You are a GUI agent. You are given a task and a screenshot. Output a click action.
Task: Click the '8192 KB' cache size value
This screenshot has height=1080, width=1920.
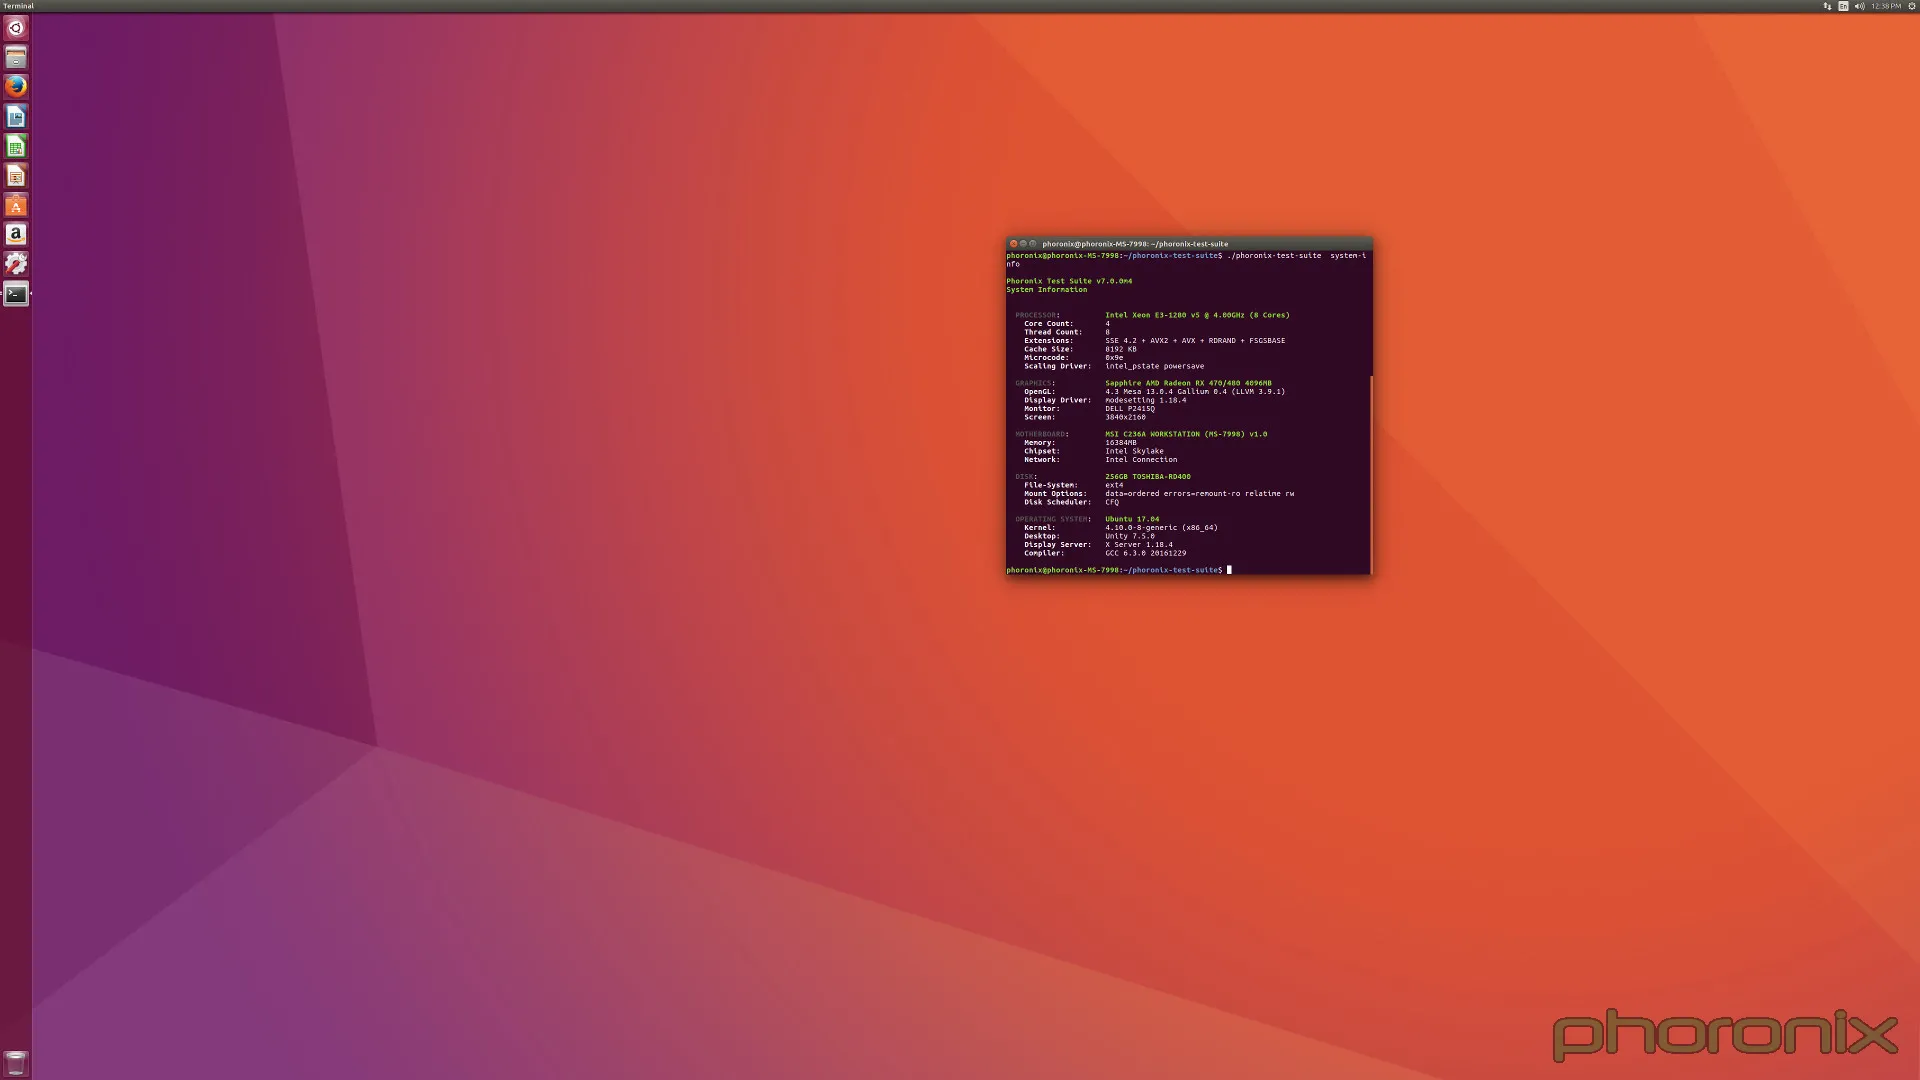point(1120,349)
